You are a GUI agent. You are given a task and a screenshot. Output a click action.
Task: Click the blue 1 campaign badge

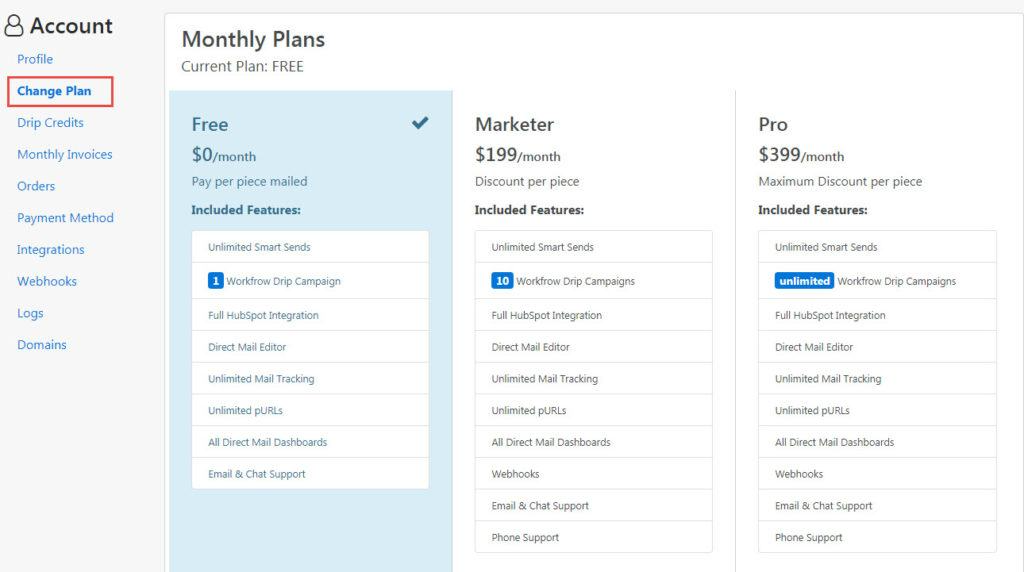click(x=216, y=281)
